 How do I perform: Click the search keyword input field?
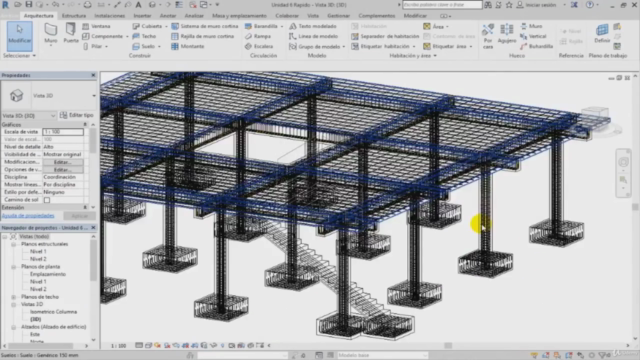click(x=442, y=4)
